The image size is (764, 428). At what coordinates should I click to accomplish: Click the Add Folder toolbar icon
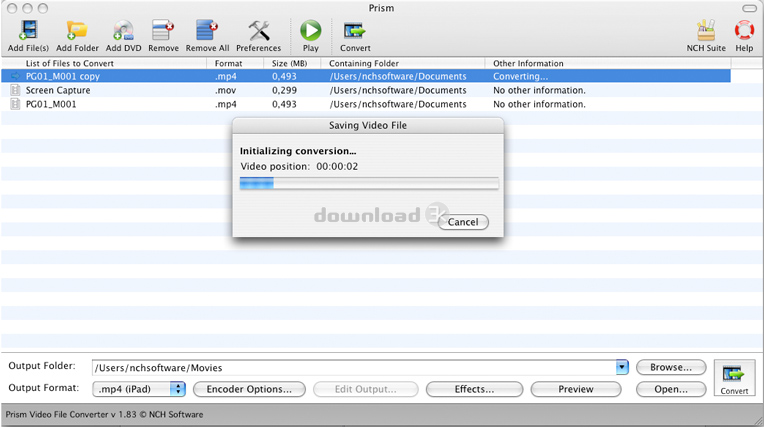[77, 32]
